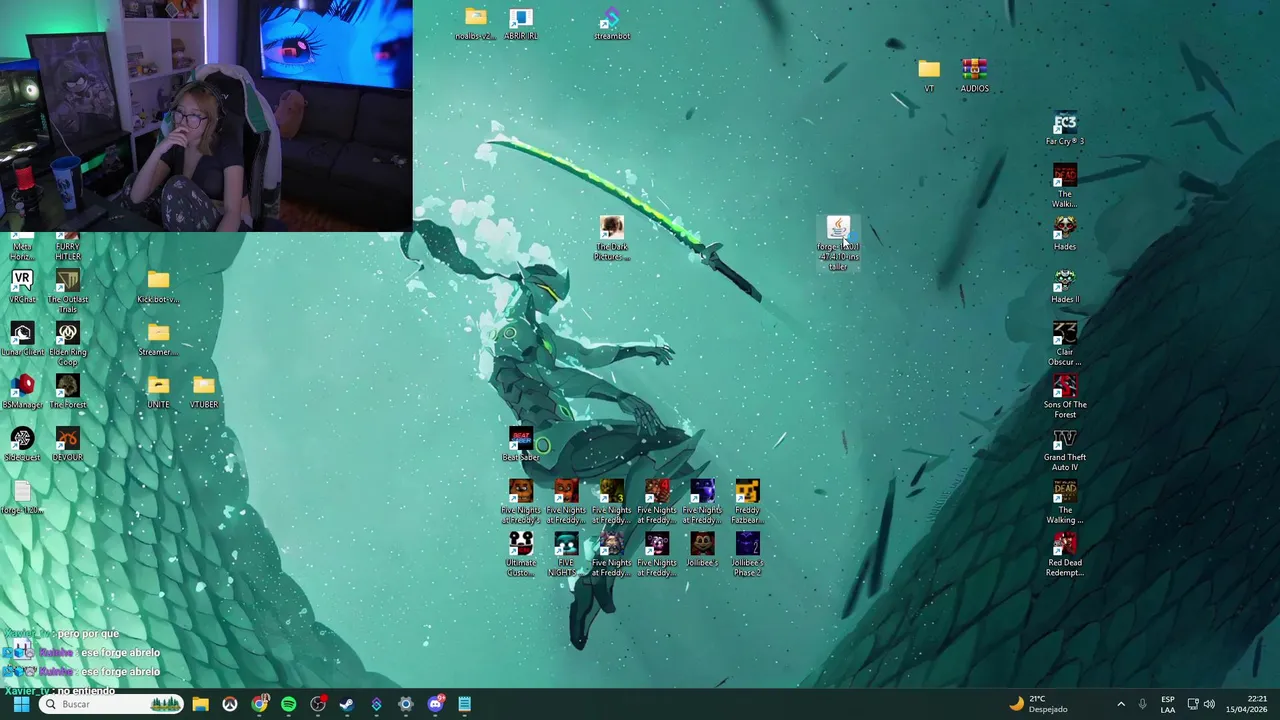Screen dimensions: 1280x720
Task: Select the Hades game icon
Action: click(x=1065, y=233)
